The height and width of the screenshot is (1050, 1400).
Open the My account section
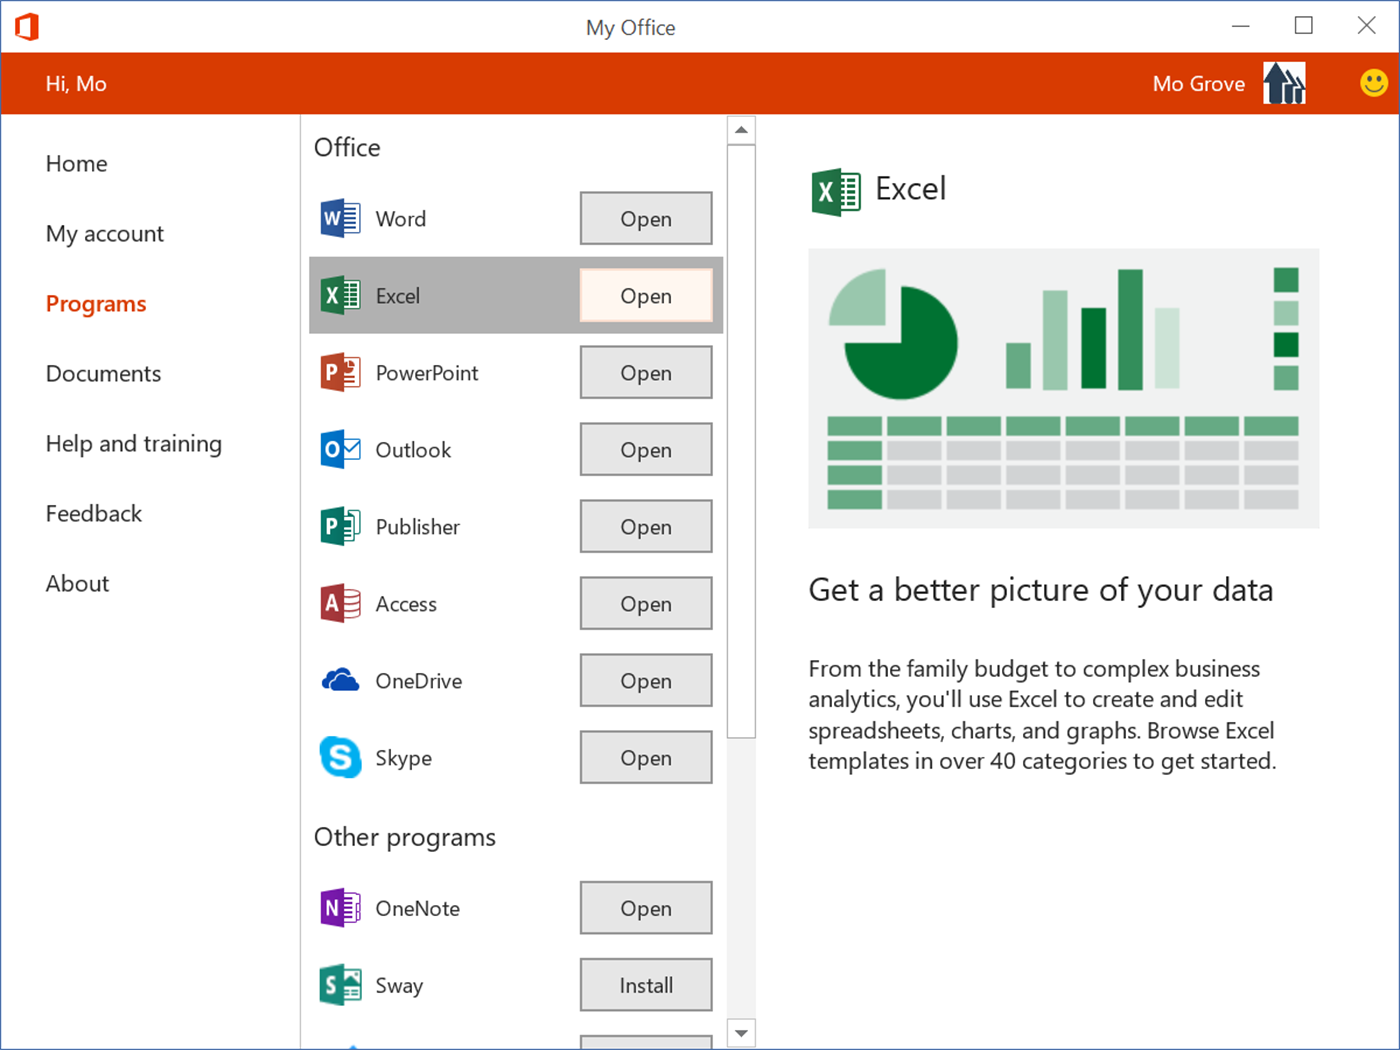105,233
